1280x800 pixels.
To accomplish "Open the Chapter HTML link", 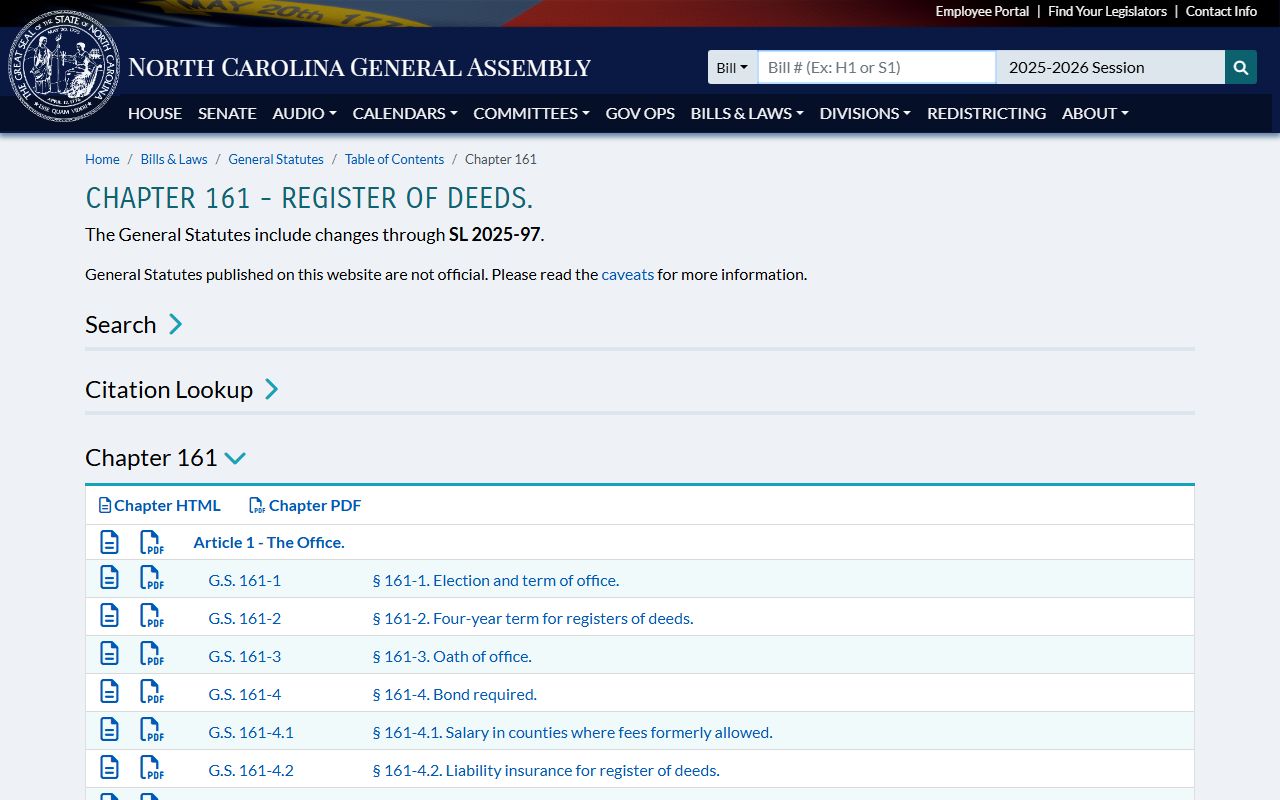I will pyautogui.click(x=160, y=505).
